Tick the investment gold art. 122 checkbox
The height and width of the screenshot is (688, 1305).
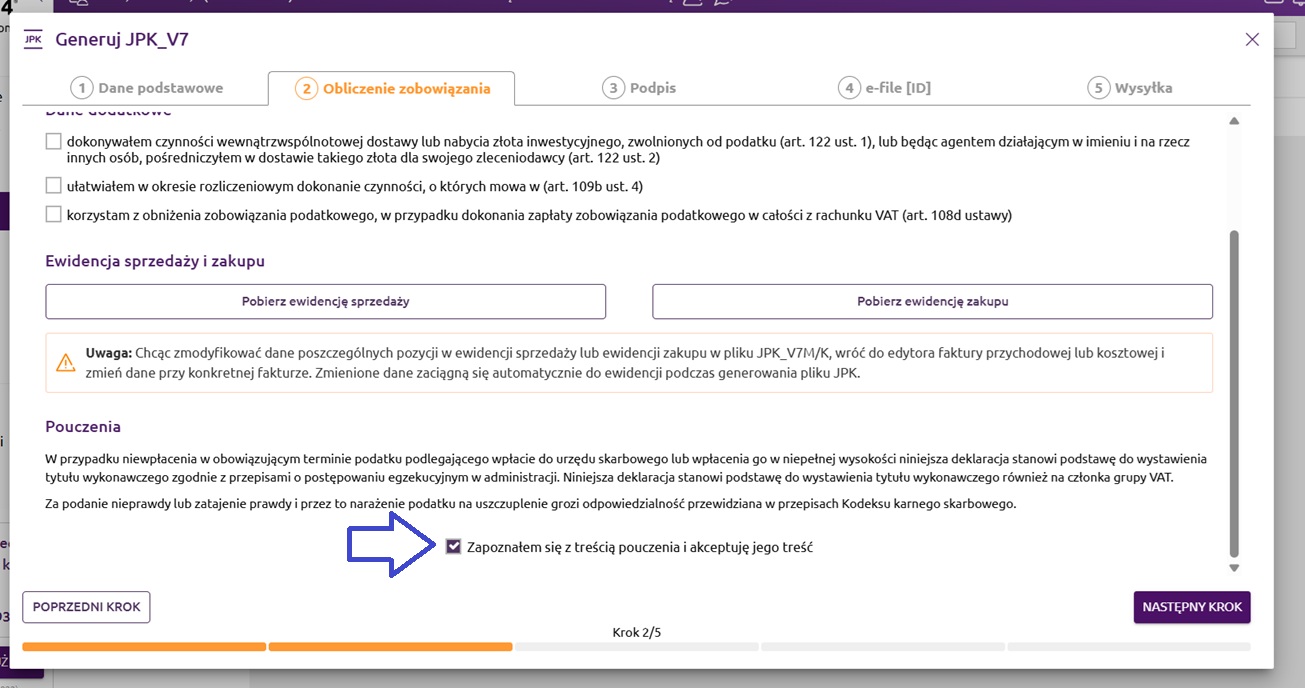click(54, 142)
